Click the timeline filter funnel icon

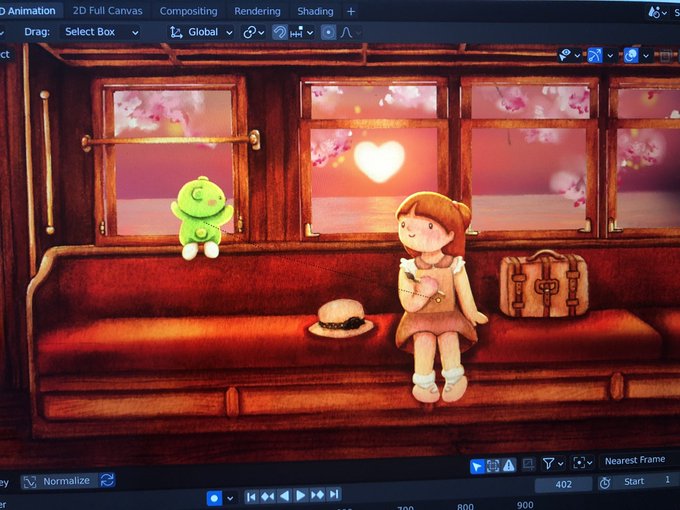pyautogui.click(x=548, y=464)
